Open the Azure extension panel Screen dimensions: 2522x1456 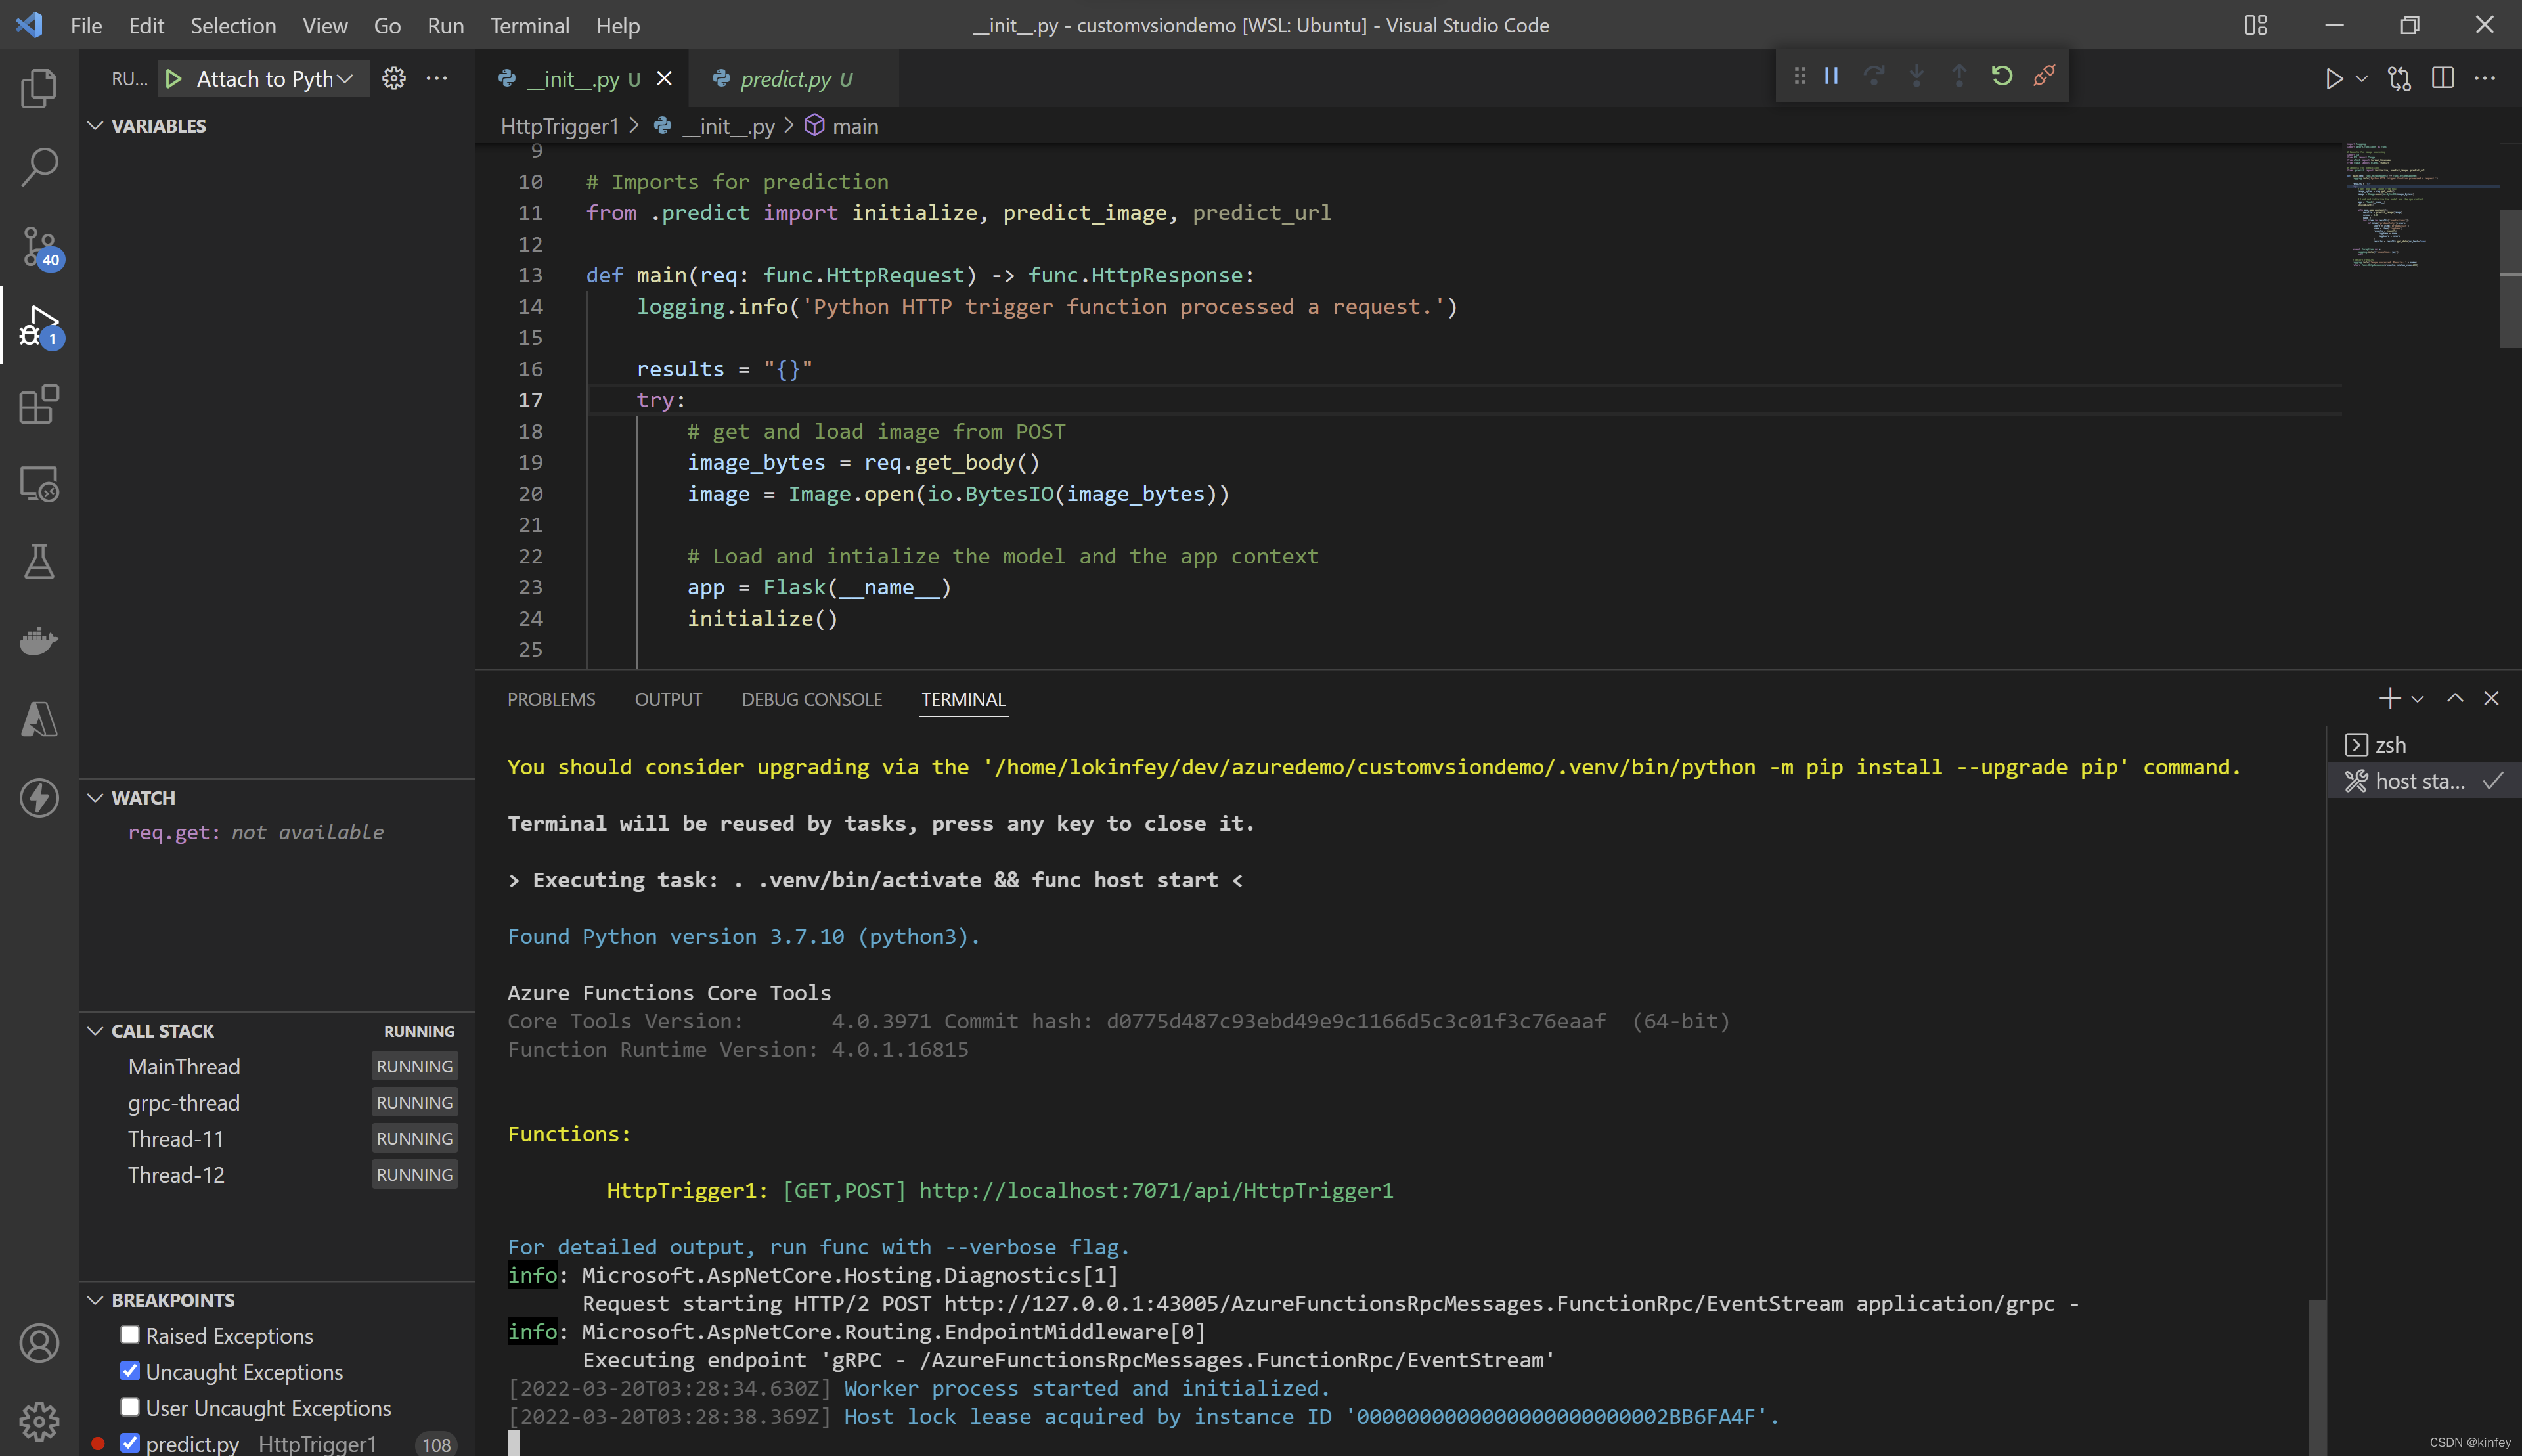click(39, 719)
